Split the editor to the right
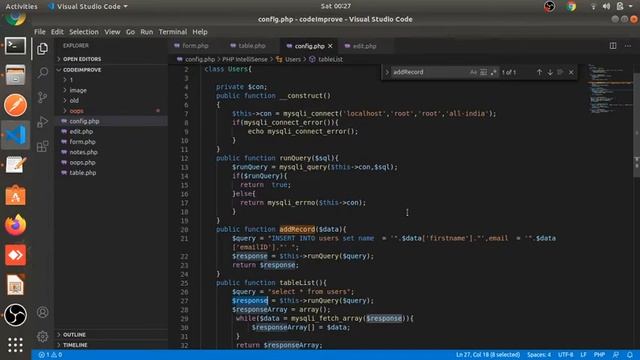The width and height of the screenshot is (640, 360). [613, 46]
